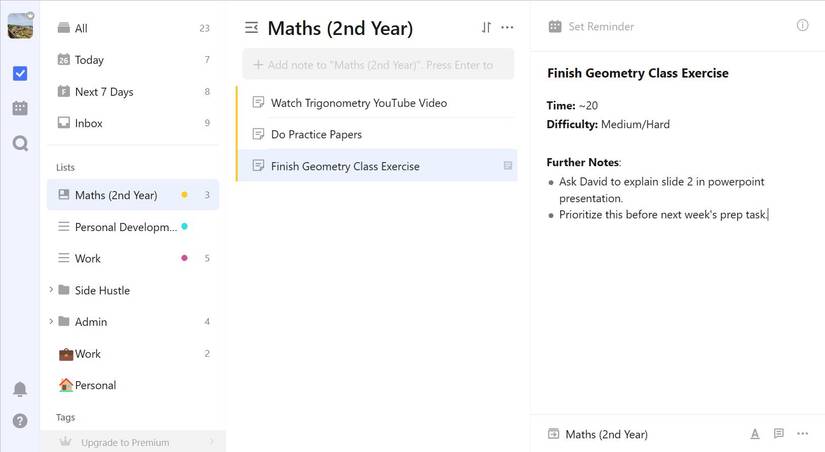This screenshot has width=825, height=452.
Task: Open the Admin folder
Action: [x=133, y=322]
